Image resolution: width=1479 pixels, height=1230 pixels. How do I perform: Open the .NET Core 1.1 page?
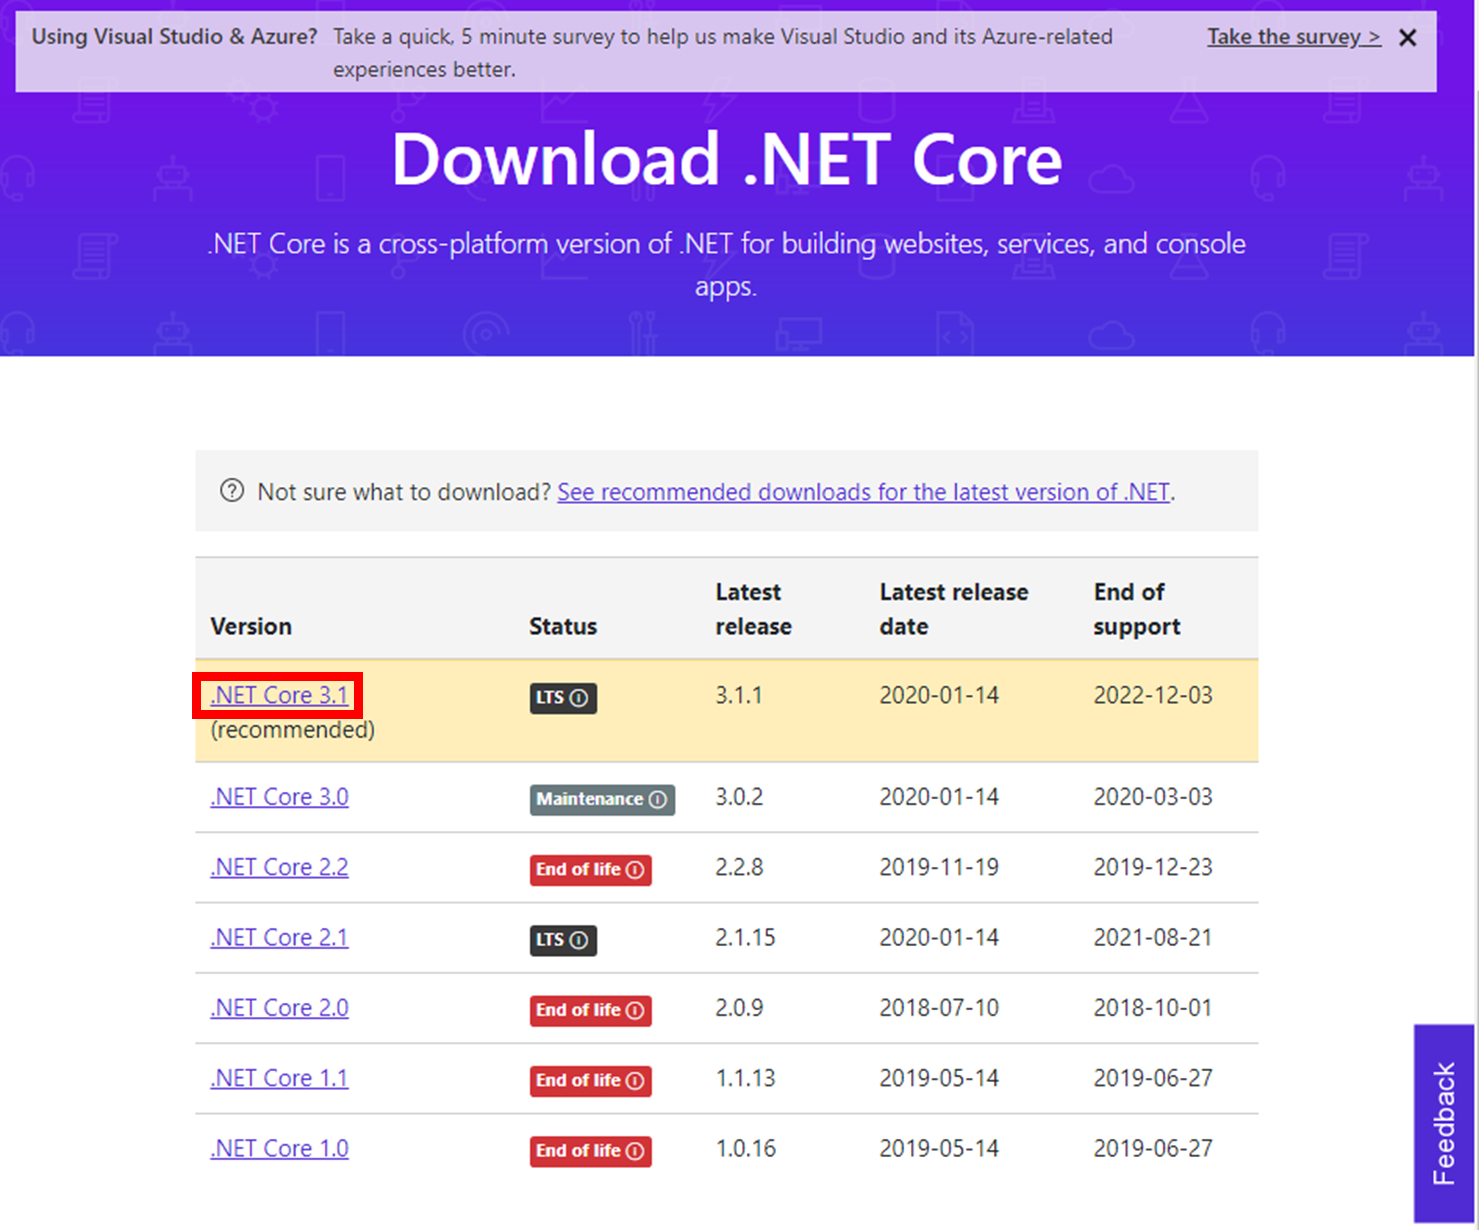pos(278,1078)
